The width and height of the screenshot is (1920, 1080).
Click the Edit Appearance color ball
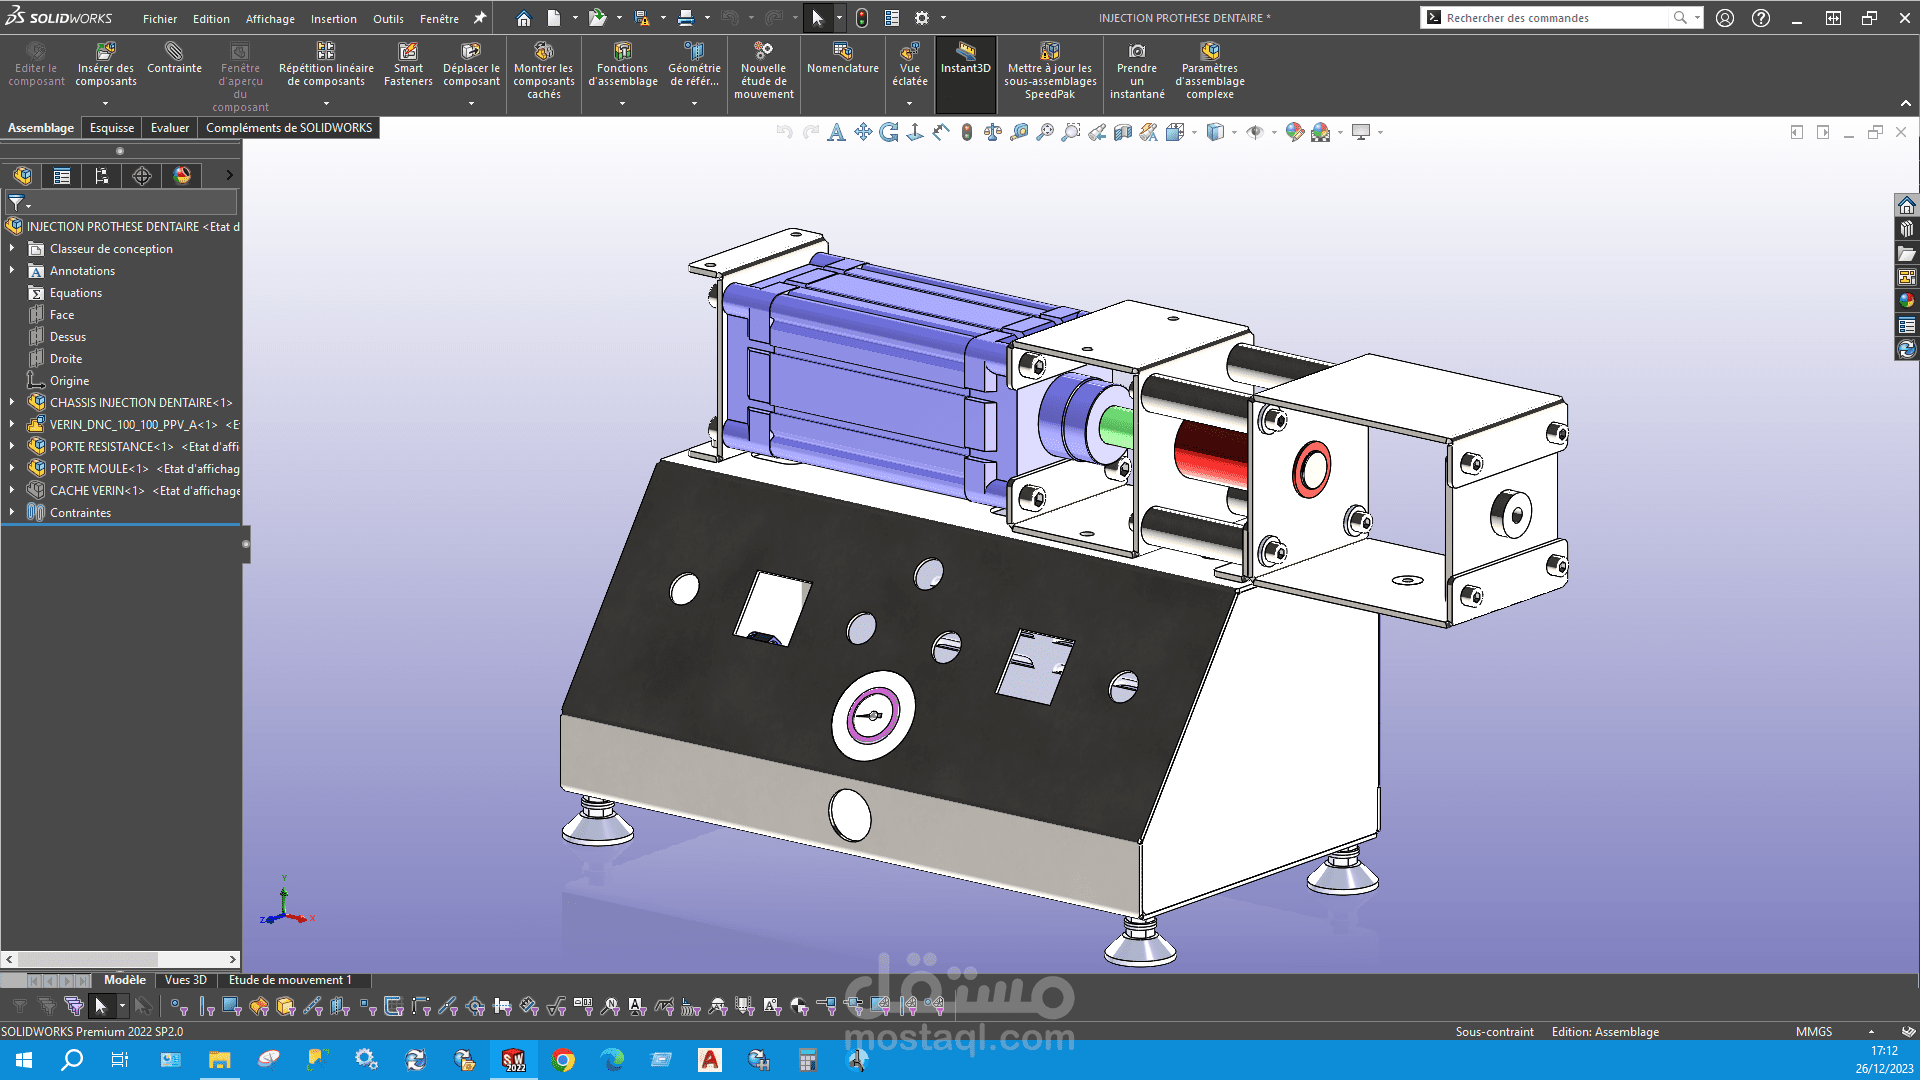pos(1294,132)
